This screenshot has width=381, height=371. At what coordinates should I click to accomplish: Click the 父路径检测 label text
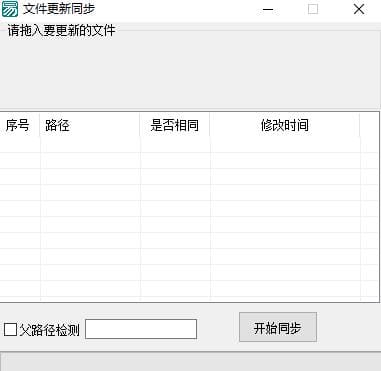click(49, 330)
